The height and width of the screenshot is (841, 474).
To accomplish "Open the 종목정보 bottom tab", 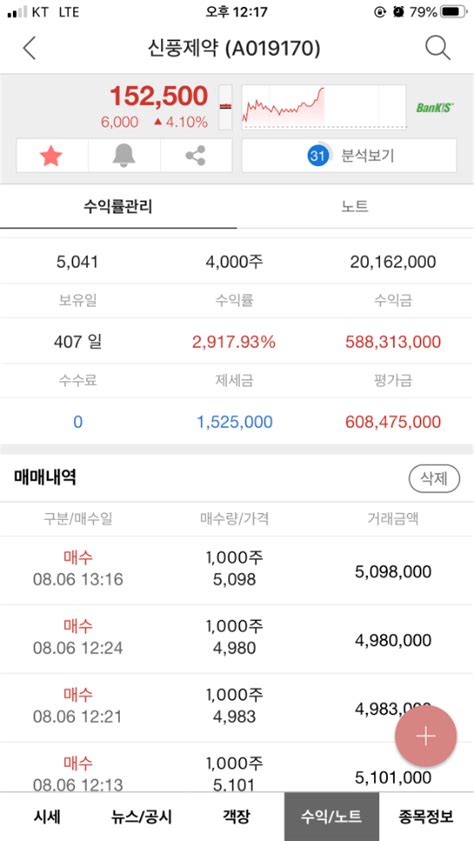I will point(426,816).
